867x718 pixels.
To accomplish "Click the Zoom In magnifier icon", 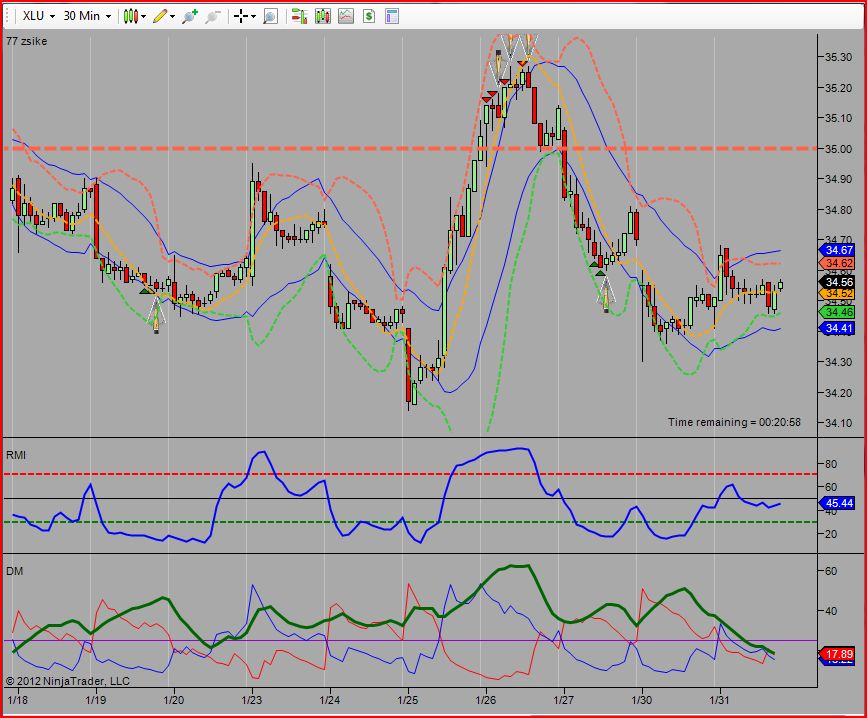I will click(x=190, y=16).
